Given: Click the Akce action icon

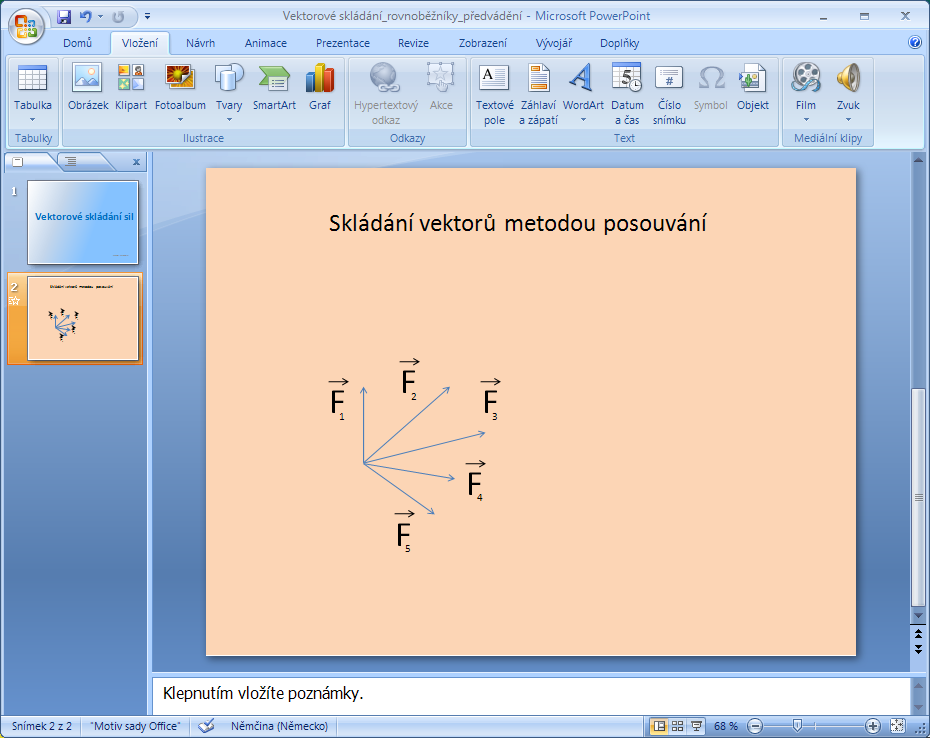Looking at the screenshot, I should tap(441, 88).
